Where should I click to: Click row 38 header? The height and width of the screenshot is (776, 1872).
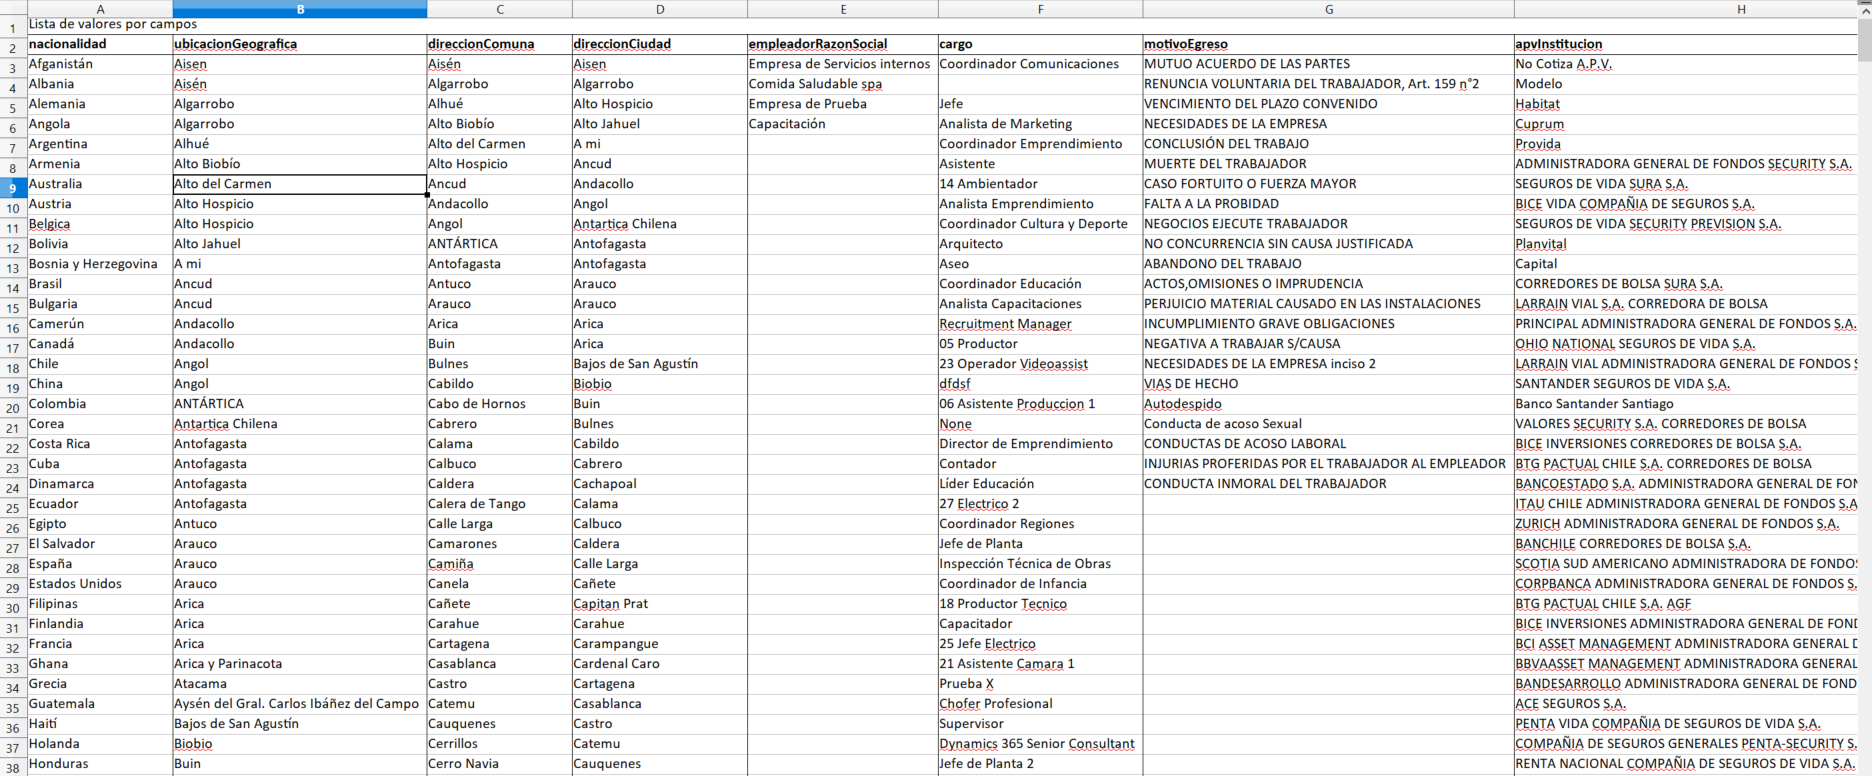pyautogui.click(x=13, y=767)
